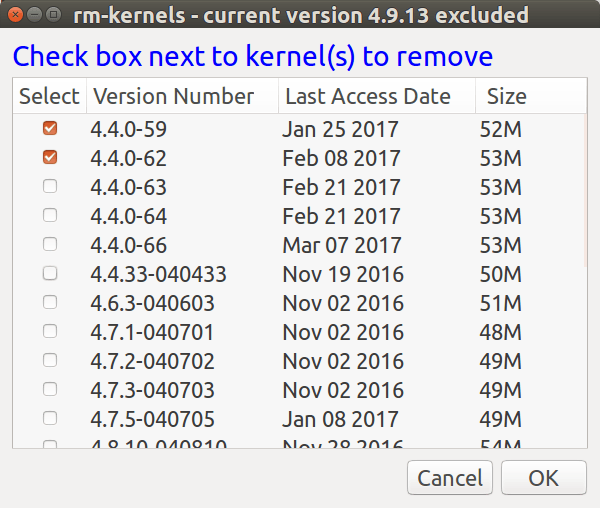Uncheck the 4.4.0-62 kernel checkbox

50,158
